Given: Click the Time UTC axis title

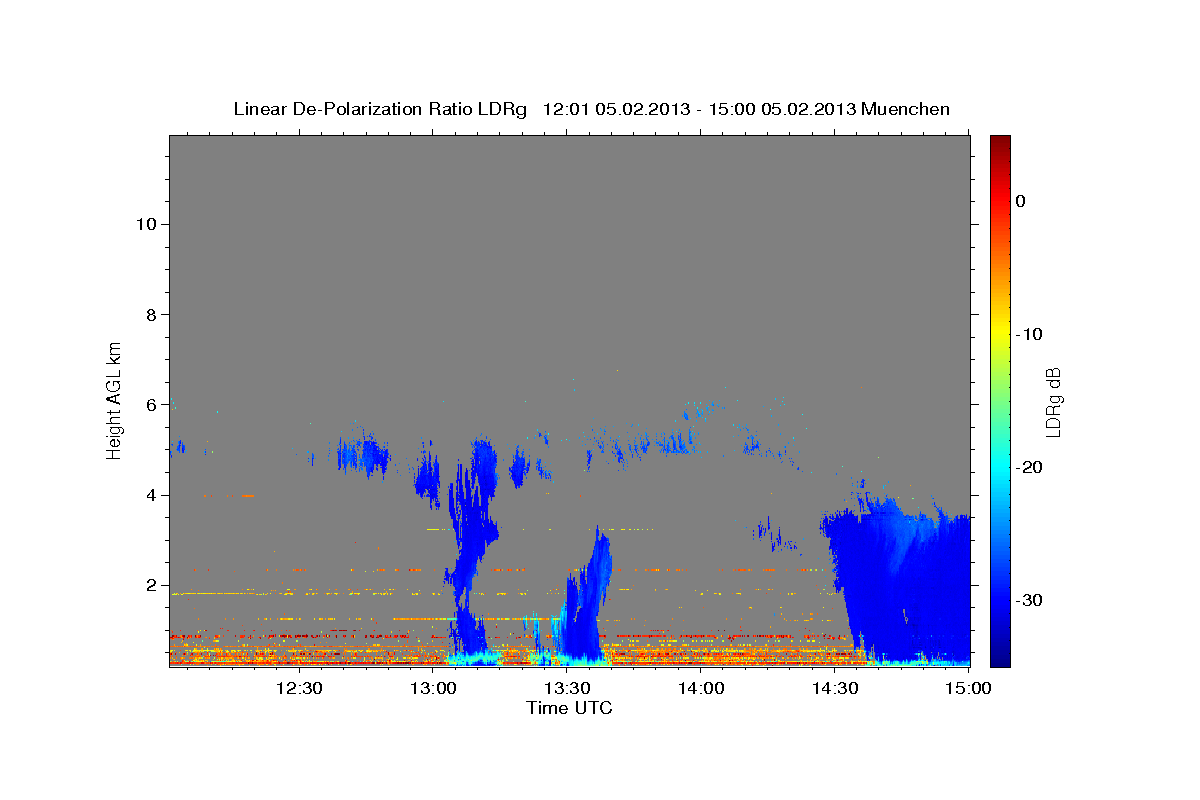Looking at the screenshot, I should [569, 708].
